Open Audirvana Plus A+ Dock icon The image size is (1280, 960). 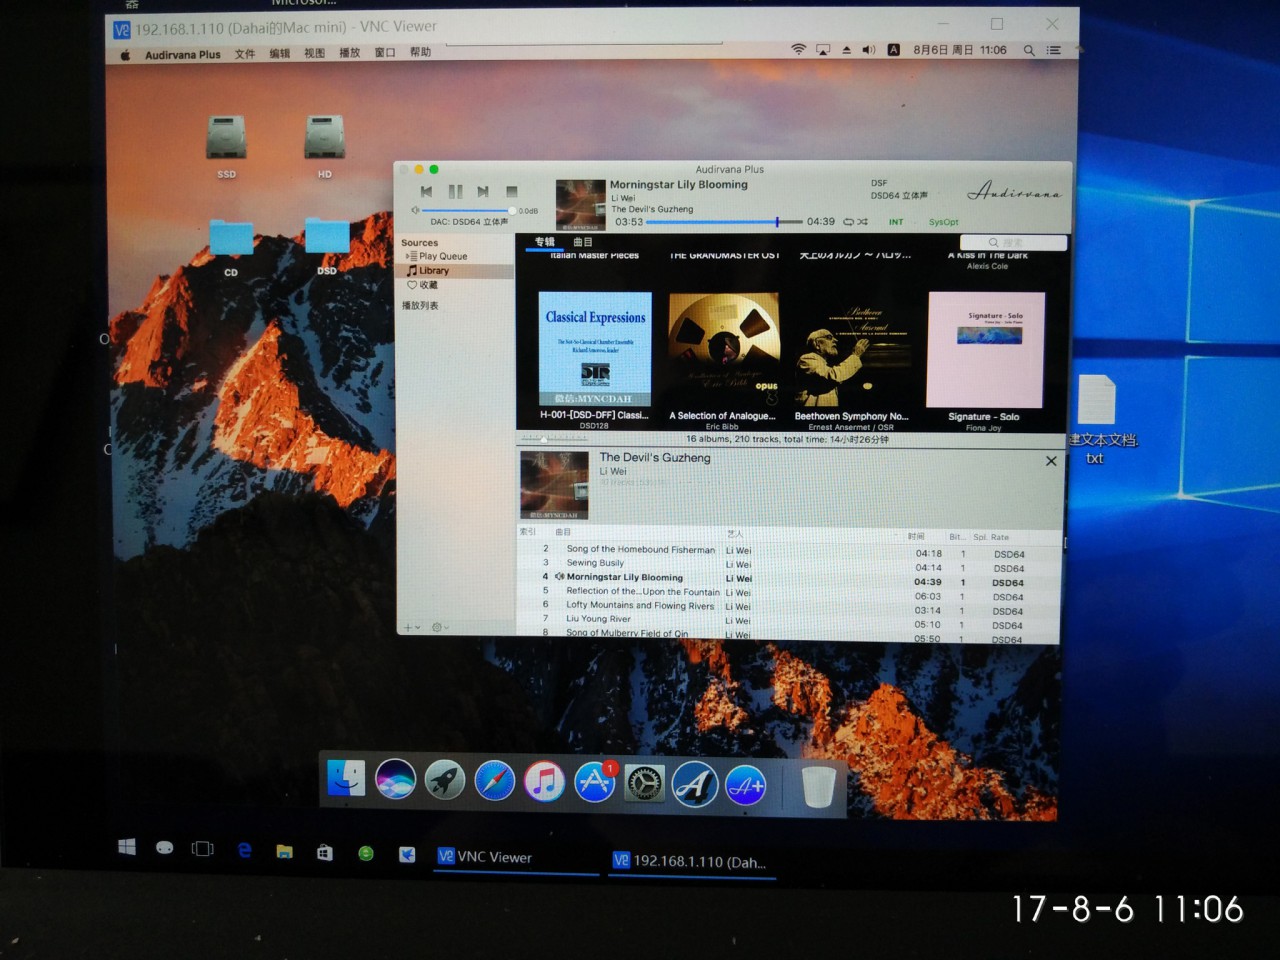click(745, 786)
